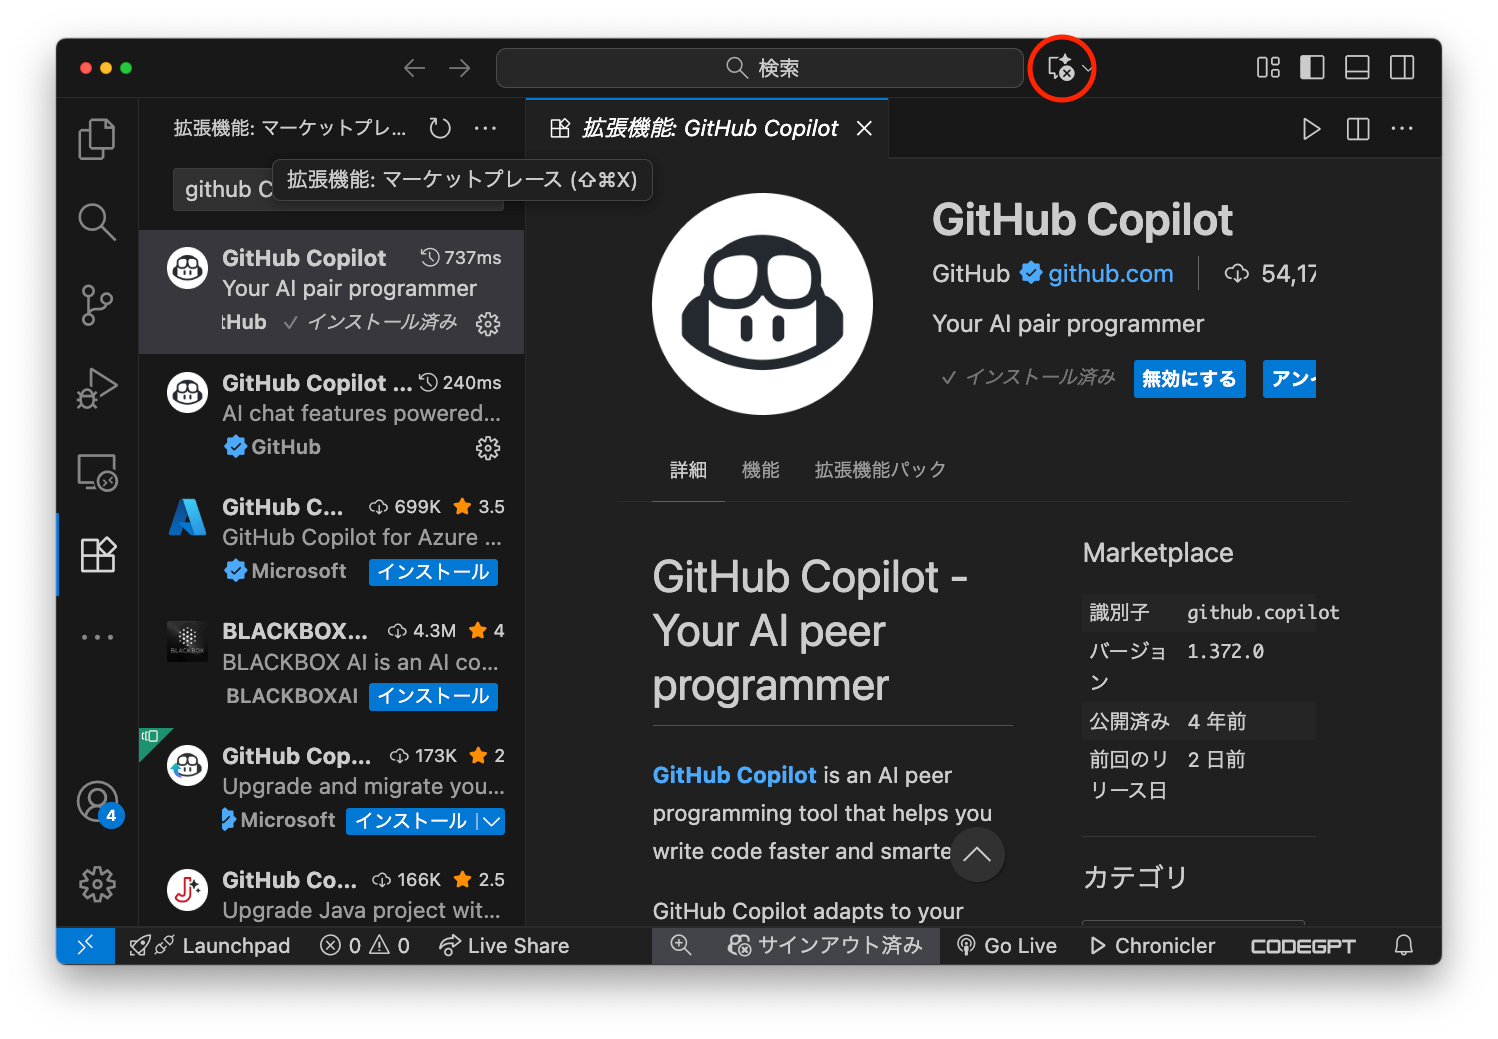Switch to the 機能 tab
Image resolution: width=1498 pixels, height=1039 pixels.
click(x=761, y=470)
